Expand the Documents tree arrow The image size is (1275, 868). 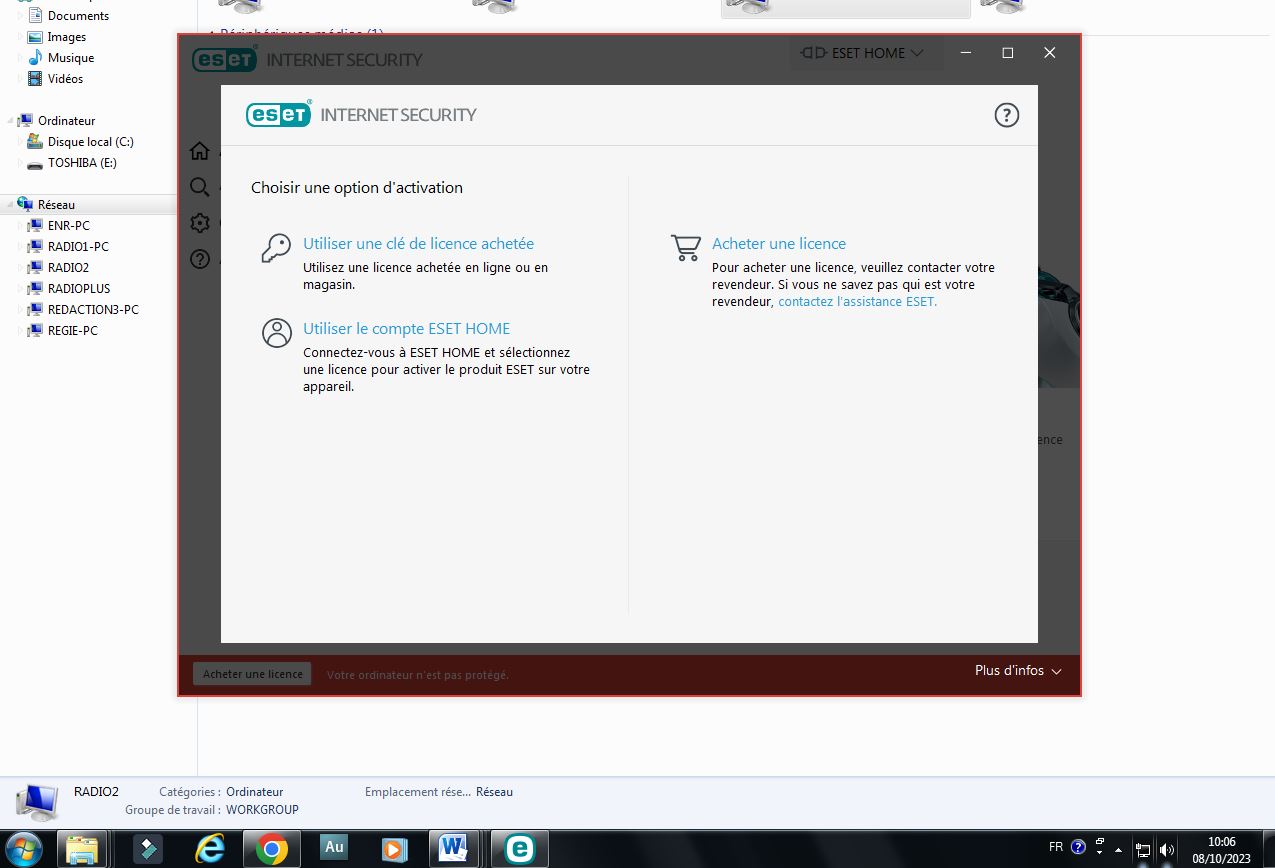(x=21, y=16)
